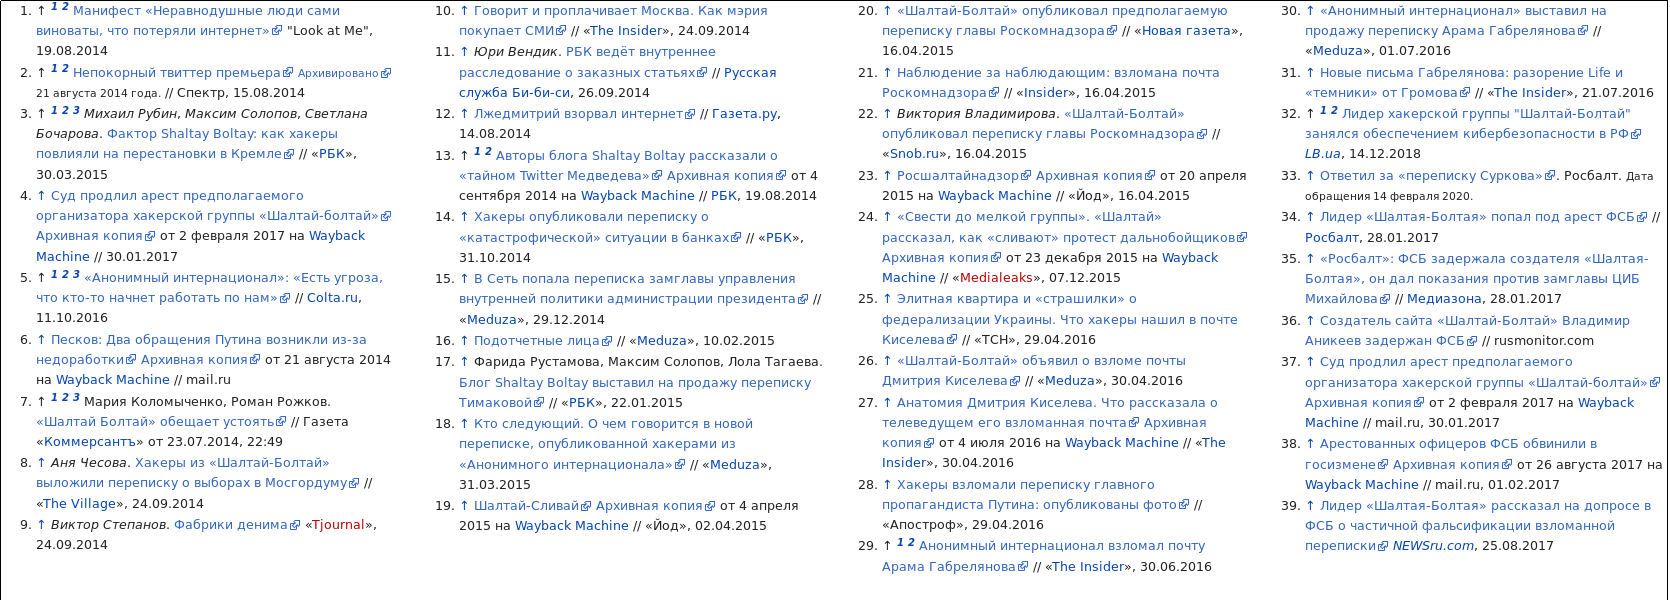Jump to superscript backlink 3 in reference 3
This screenshot has height=600, width=1670.
76,111
